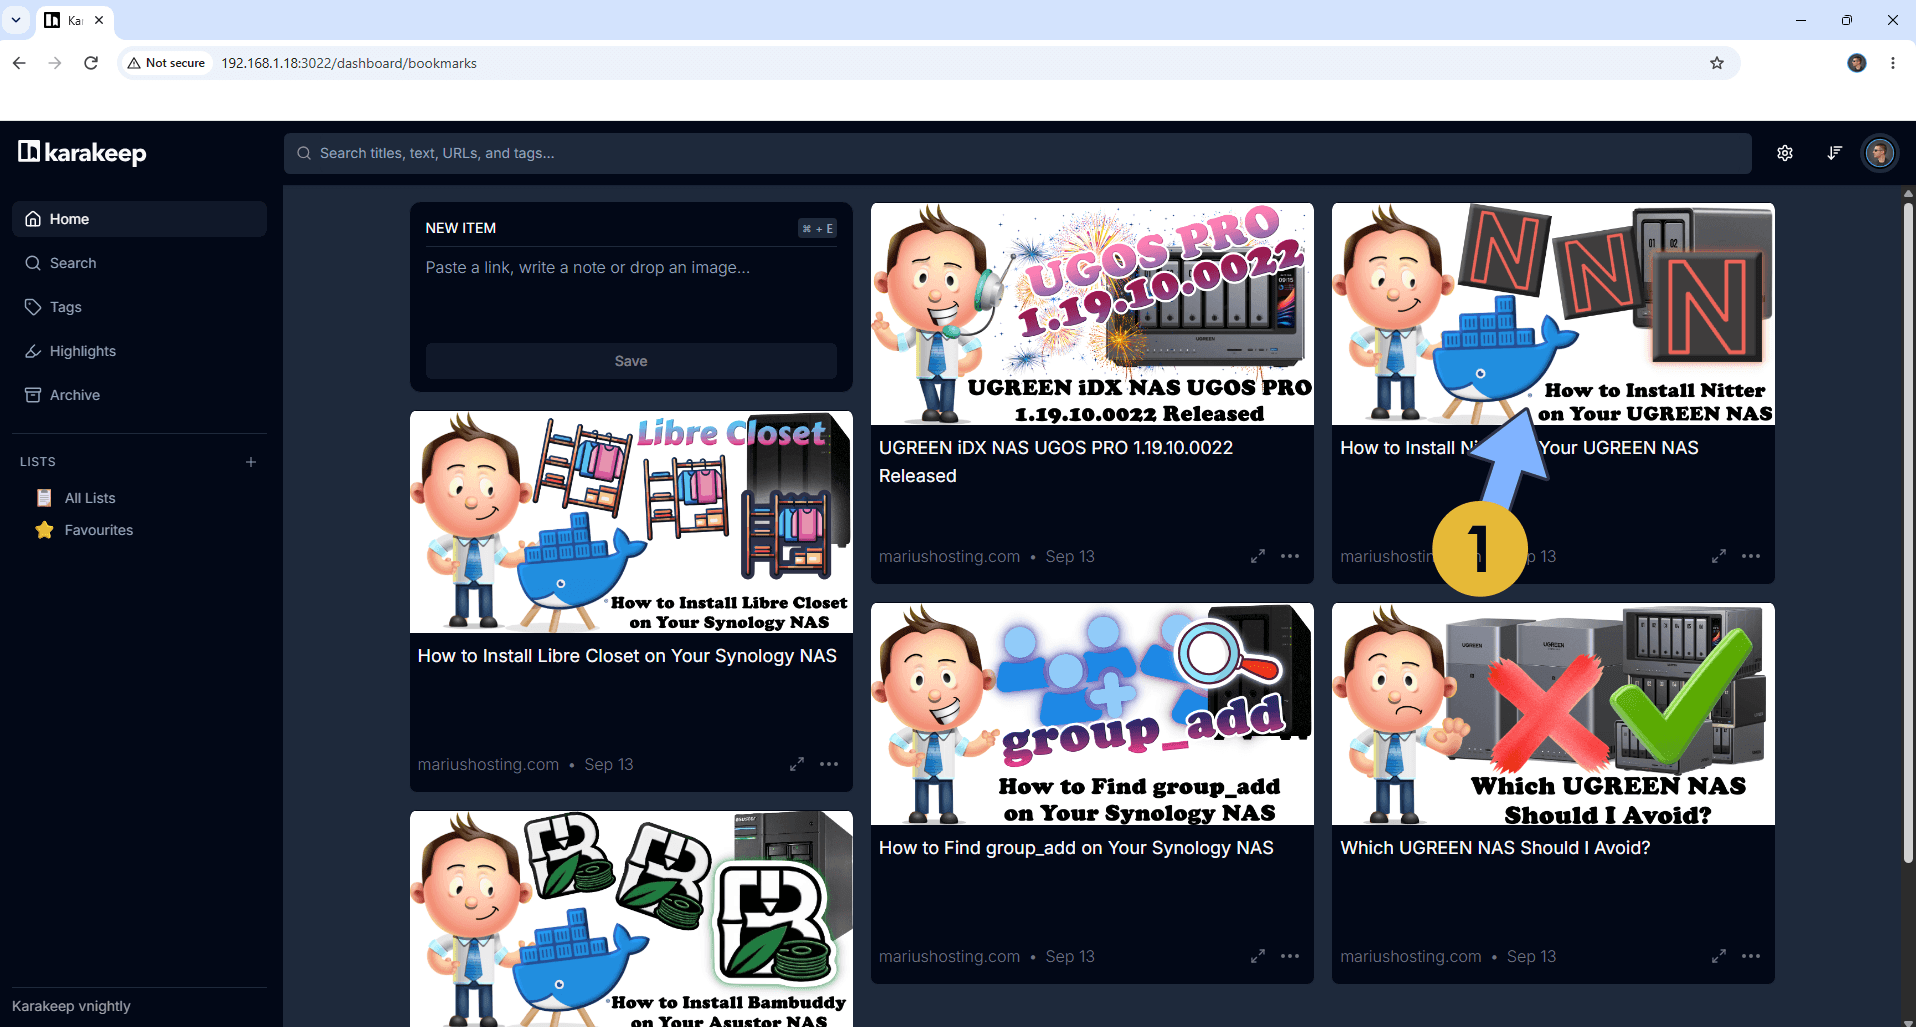Click the Karakeep logo

[x=82, y=153]
